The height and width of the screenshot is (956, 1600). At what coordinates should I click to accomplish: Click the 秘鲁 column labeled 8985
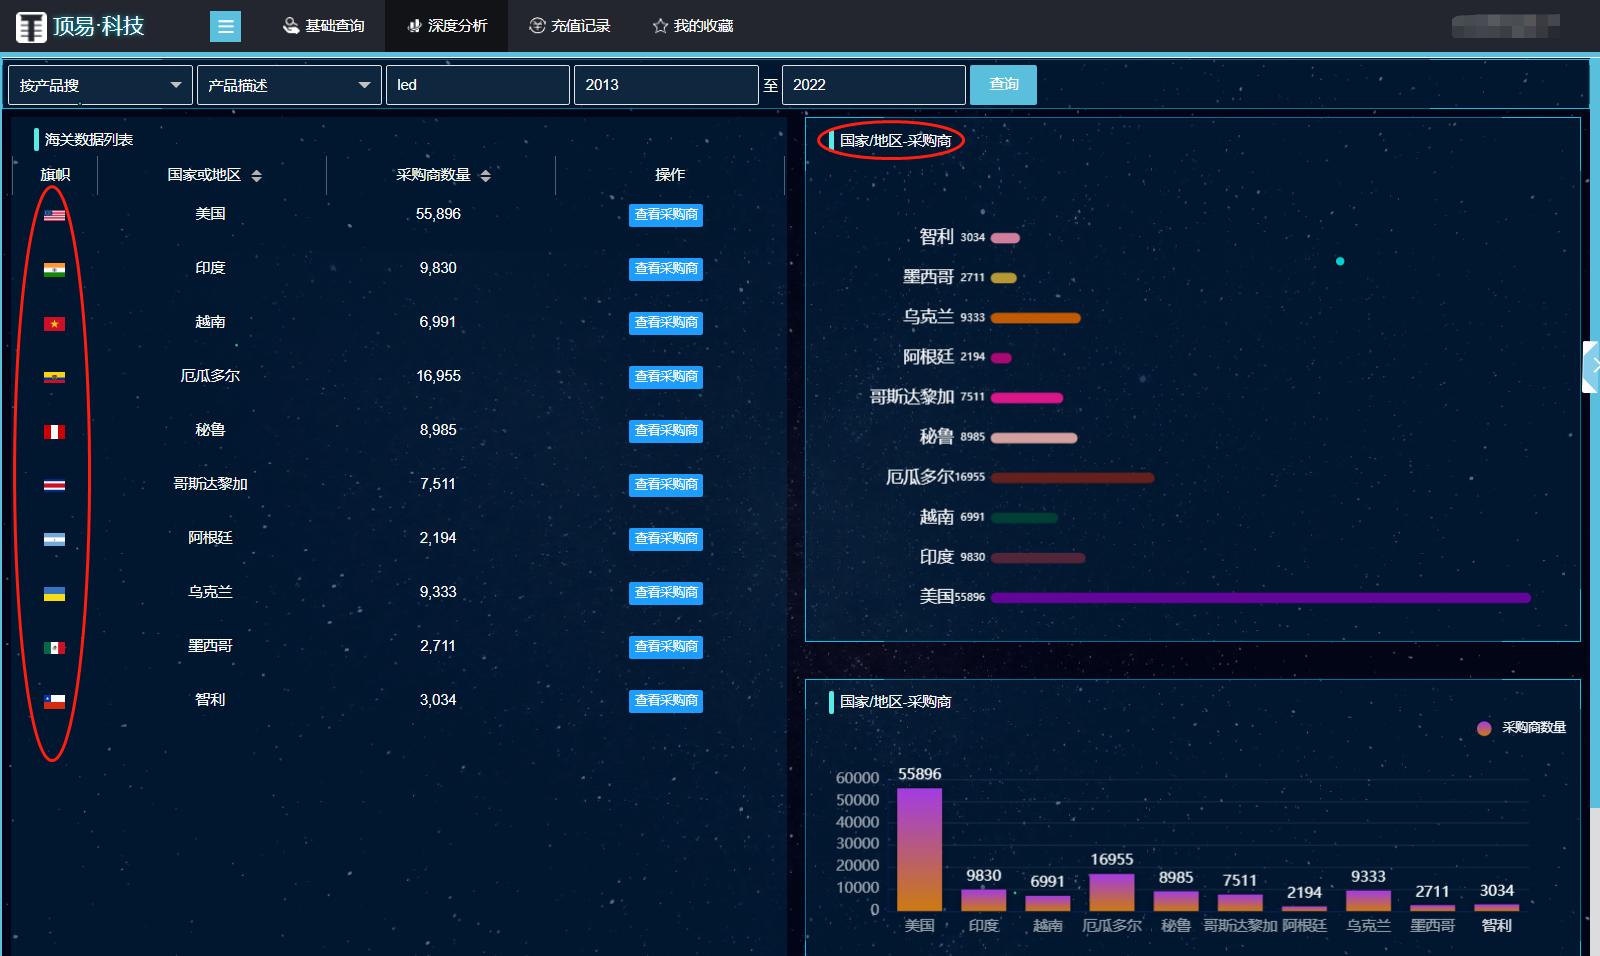pyautogui.click(x=1176, y=901)
